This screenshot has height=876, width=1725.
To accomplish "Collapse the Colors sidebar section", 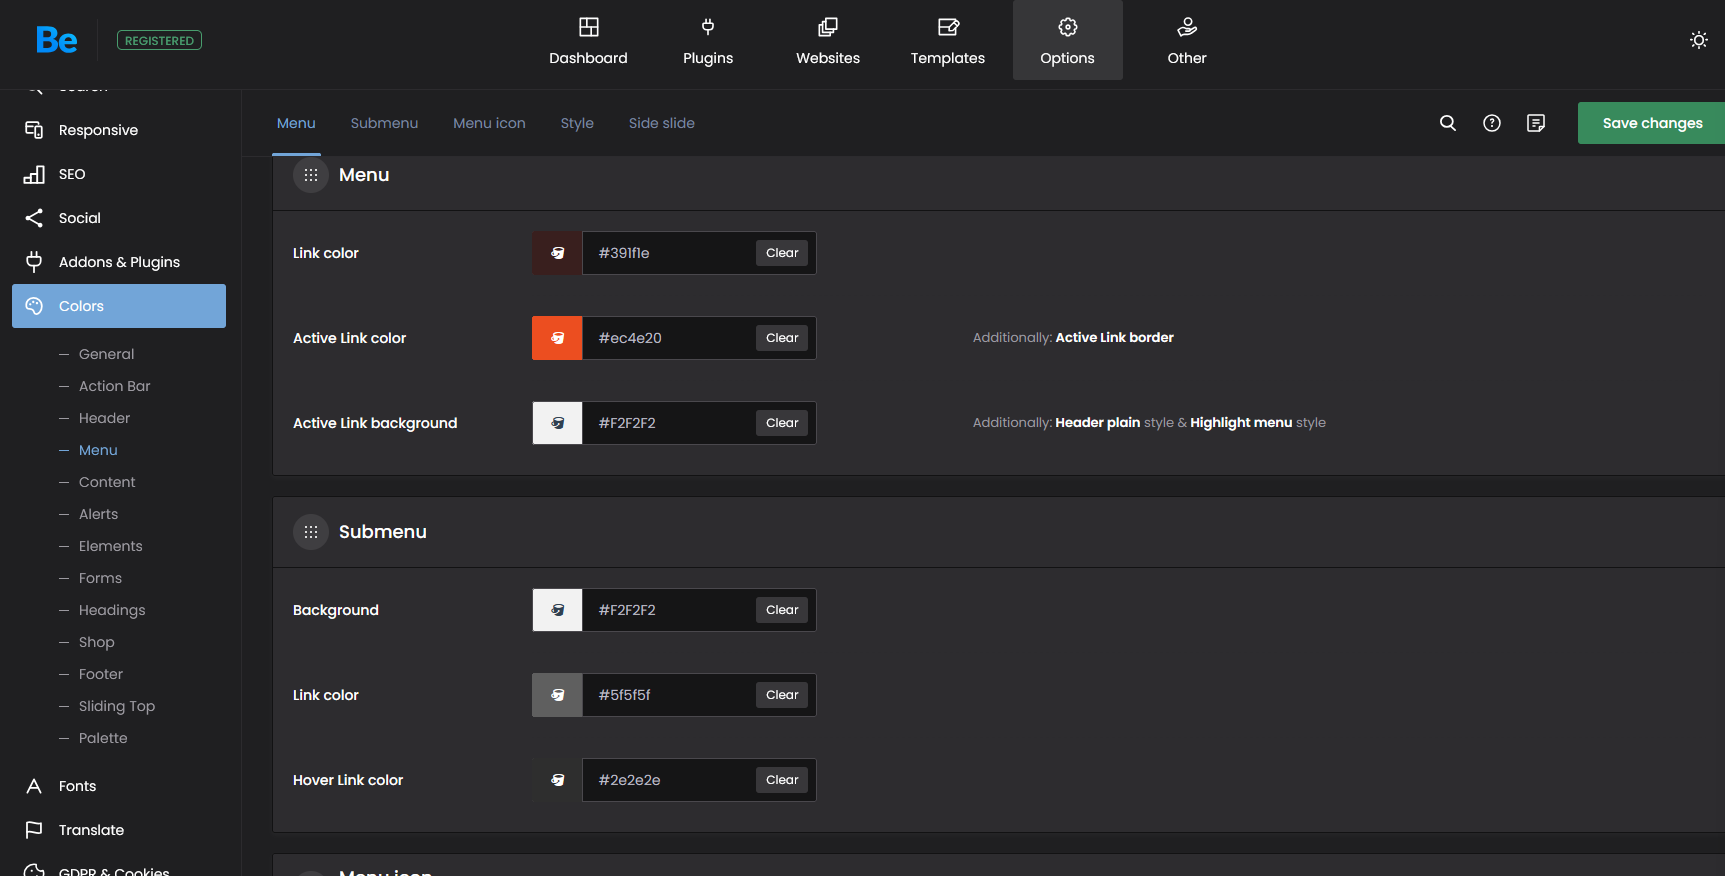I will click(119, 306).
